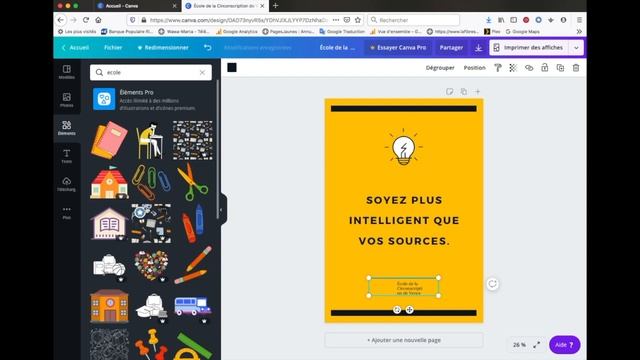Open the 26 % zoom level control
640x360 pixels.
(x=519, y=345)
